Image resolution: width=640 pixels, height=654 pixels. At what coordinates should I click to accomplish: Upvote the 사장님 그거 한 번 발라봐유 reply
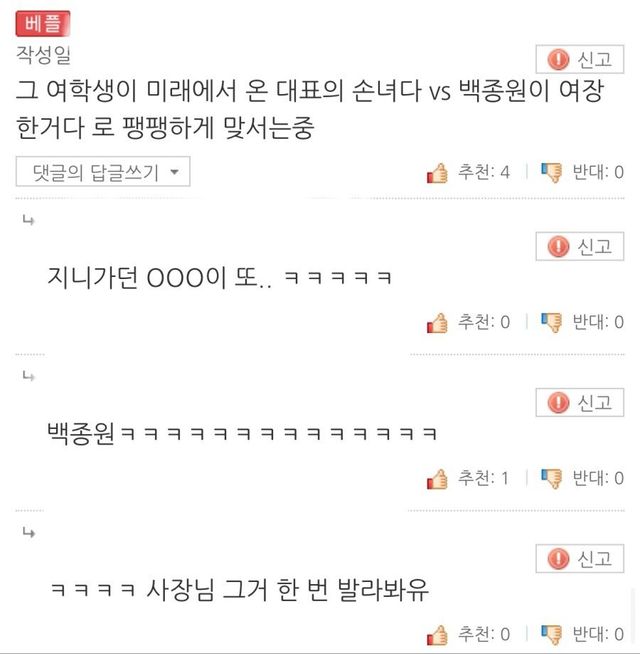coord(437,635)
